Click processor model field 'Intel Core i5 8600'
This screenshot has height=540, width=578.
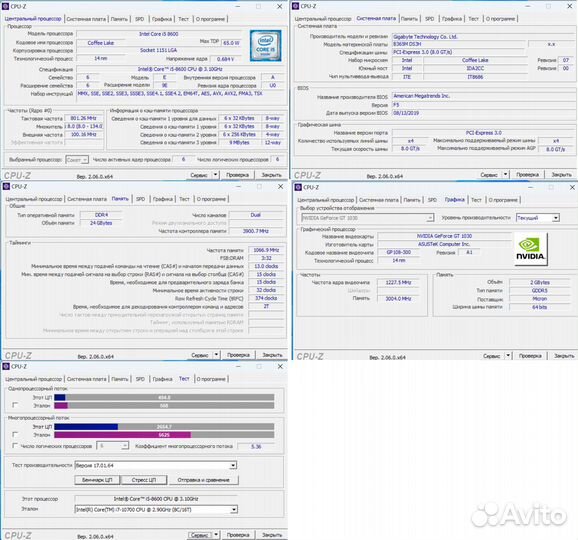[159, 34]
